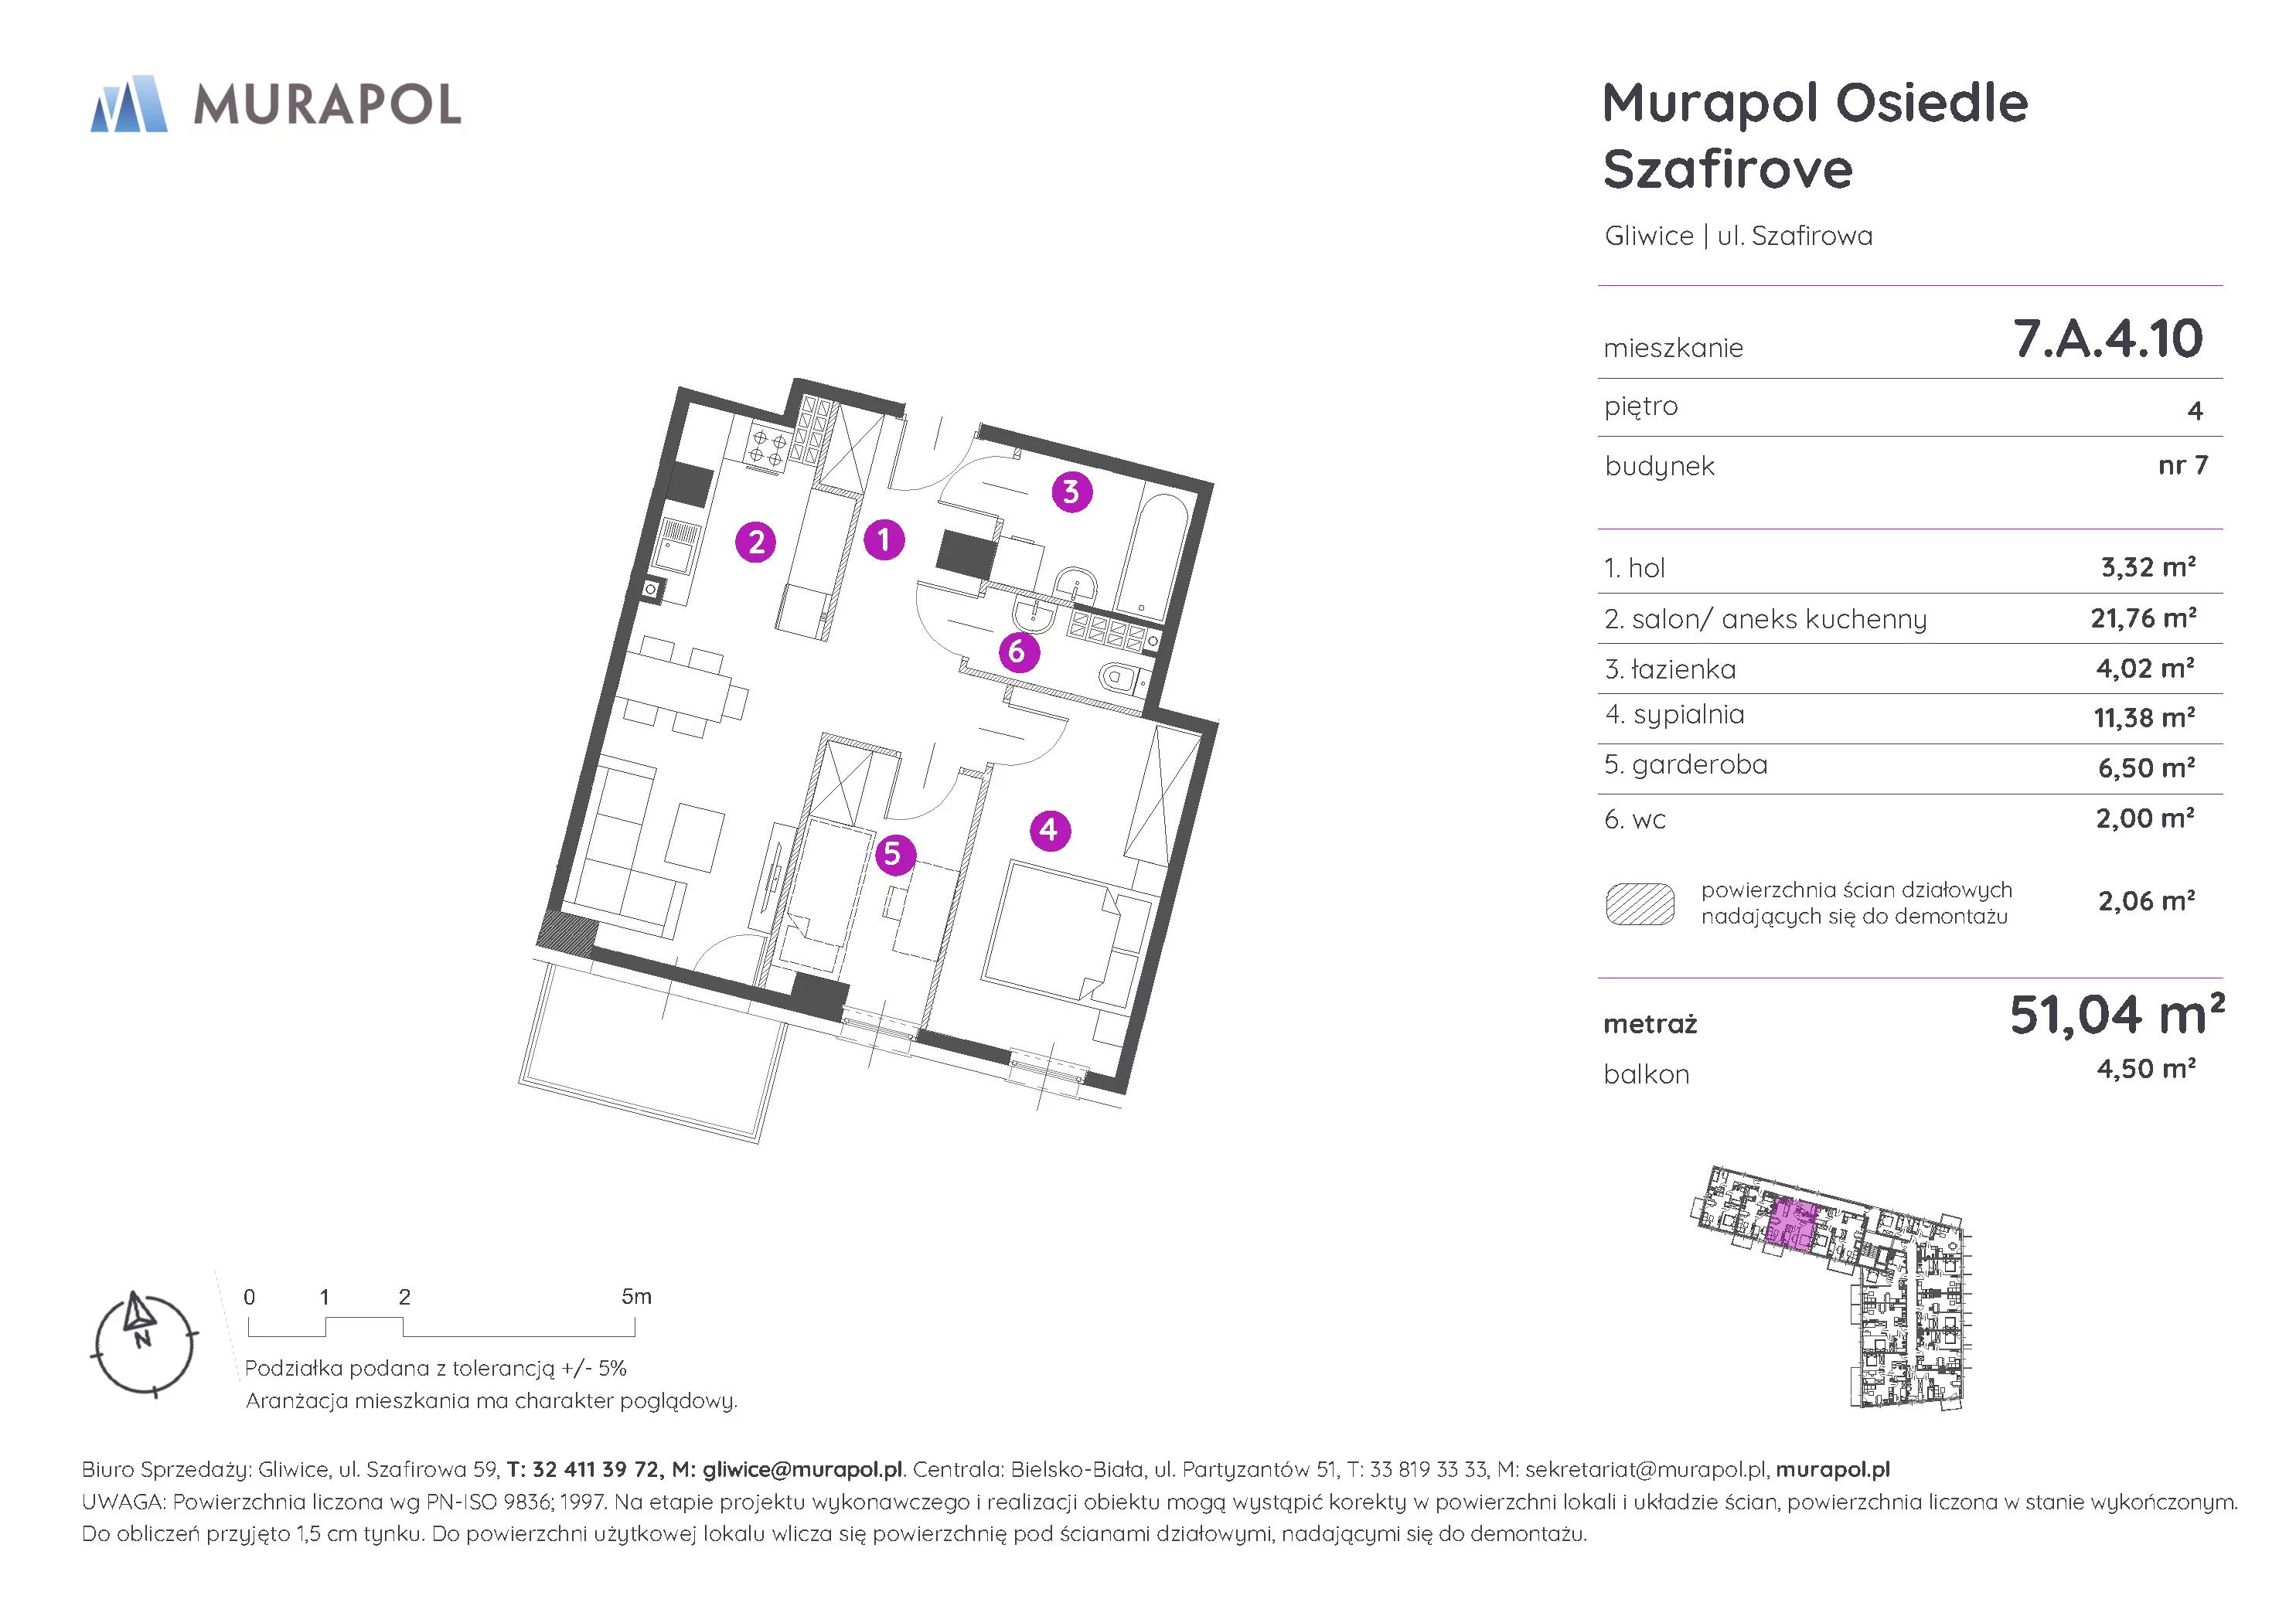
Task: Click the '5m' scale label
Action: click(x=636, y=1297)
